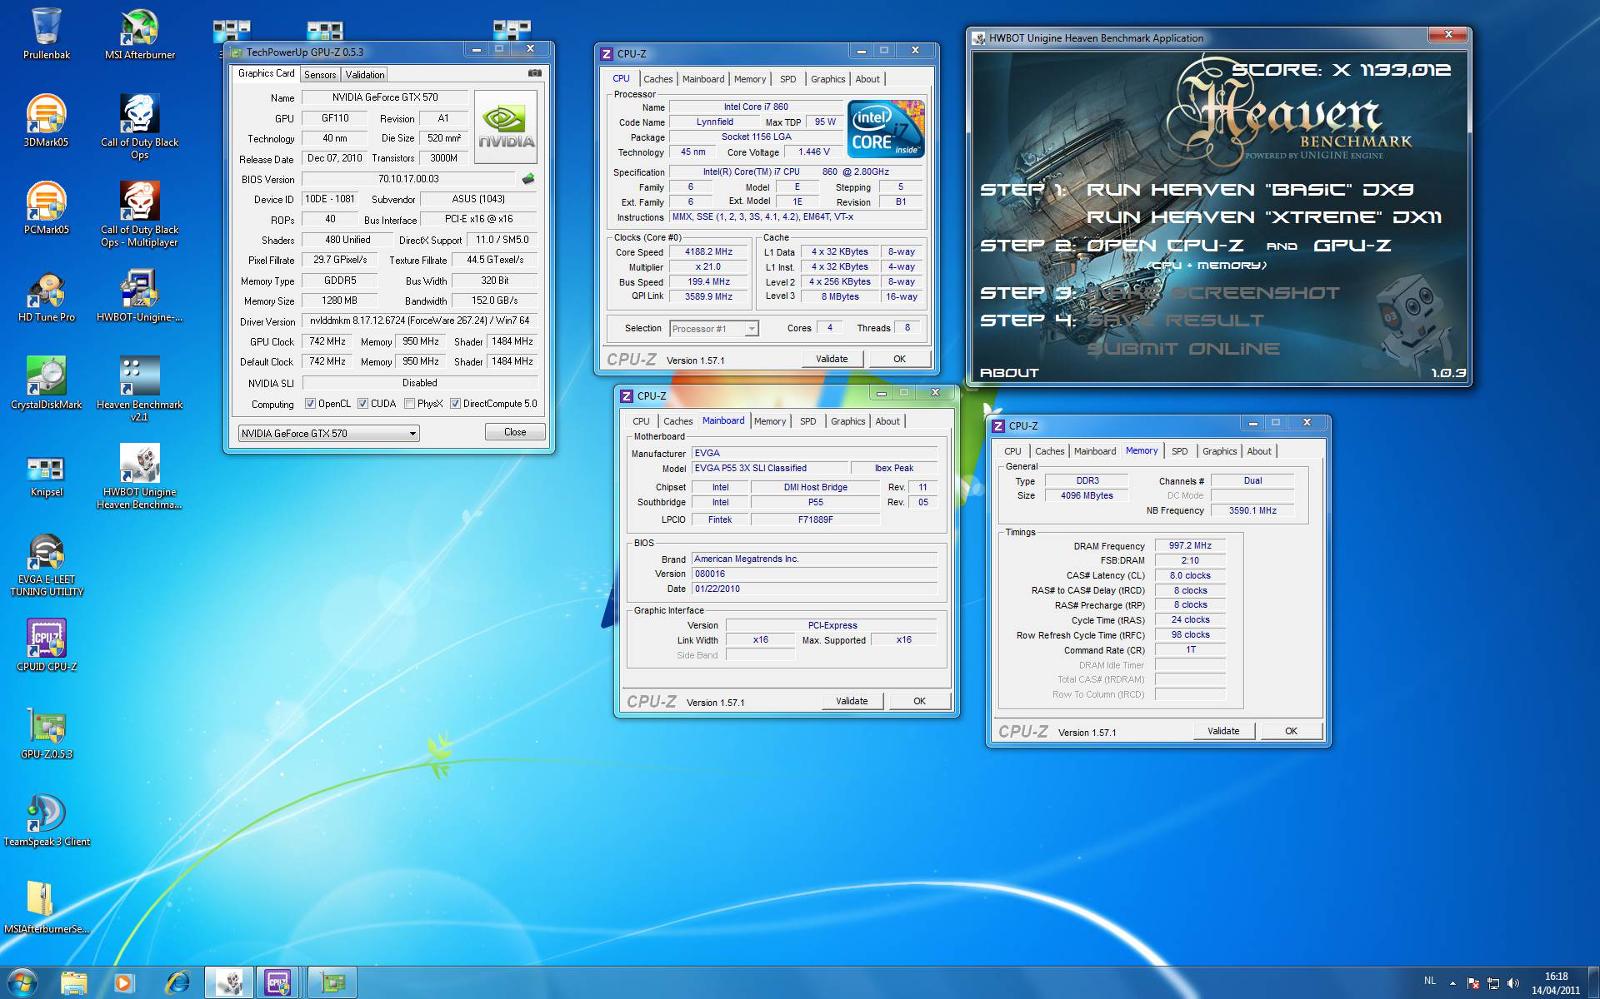Click the volume speaker tray icon
This screenshot has height=999, width=1600.
[1513, 983]
